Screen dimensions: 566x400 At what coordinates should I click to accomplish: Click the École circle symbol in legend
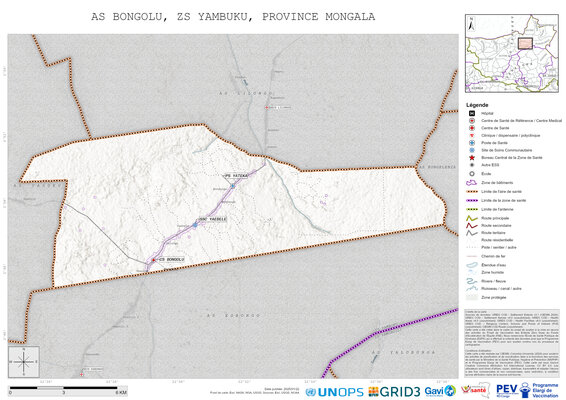[x=471, y=174]
